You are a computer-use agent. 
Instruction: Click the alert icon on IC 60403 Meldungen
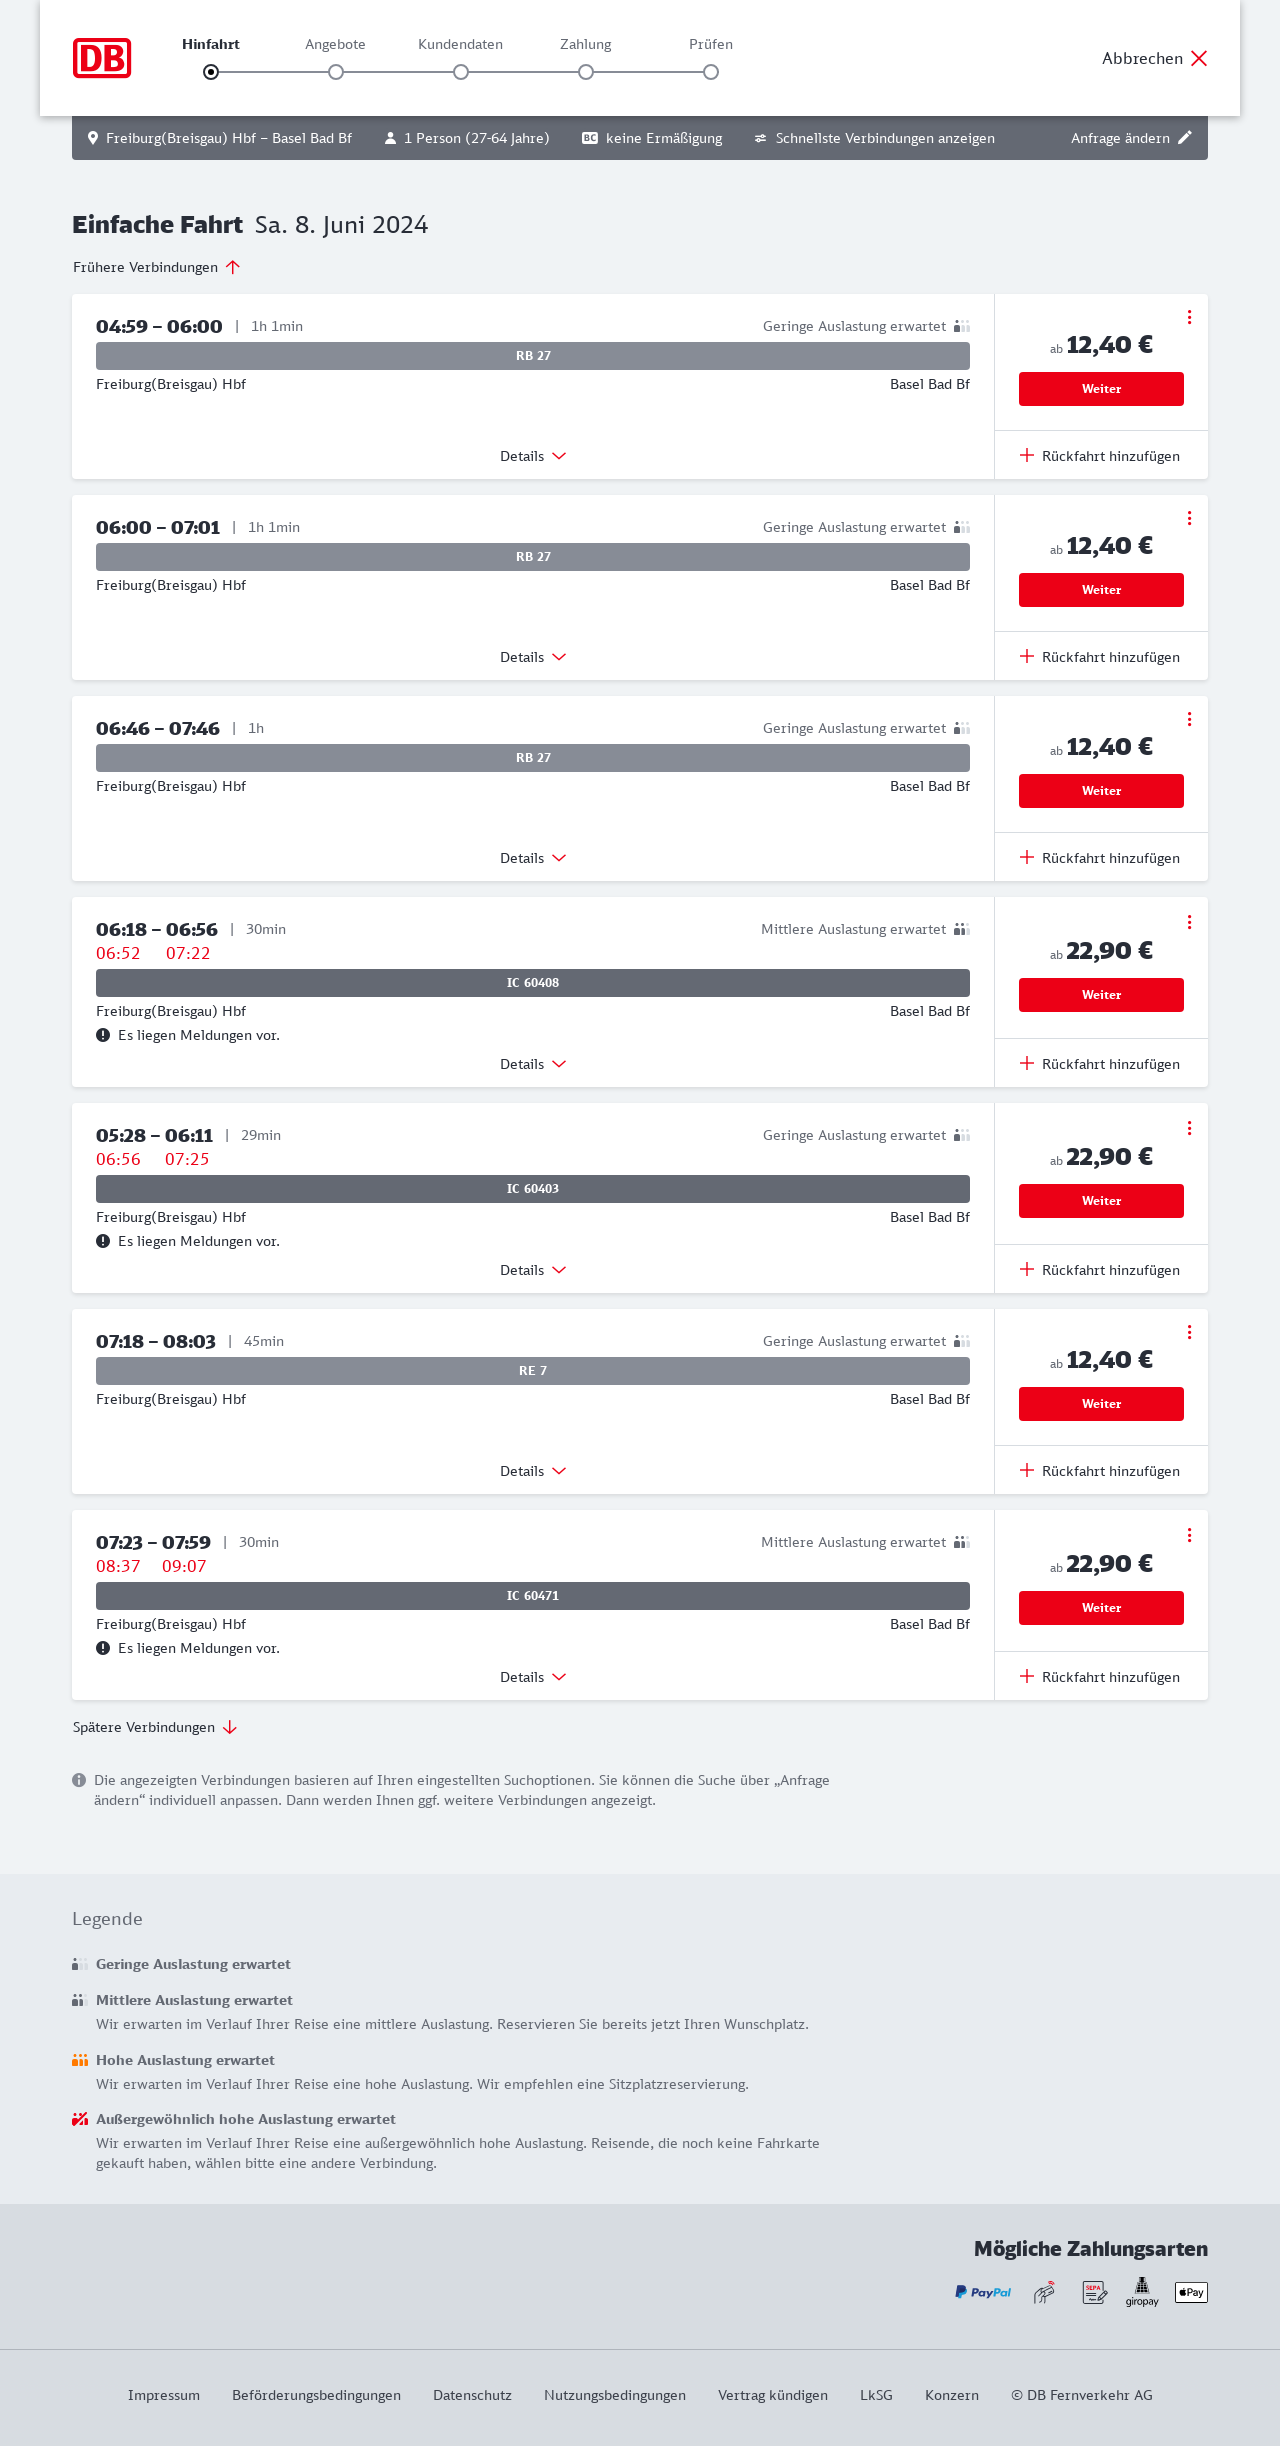point(103,1241)
